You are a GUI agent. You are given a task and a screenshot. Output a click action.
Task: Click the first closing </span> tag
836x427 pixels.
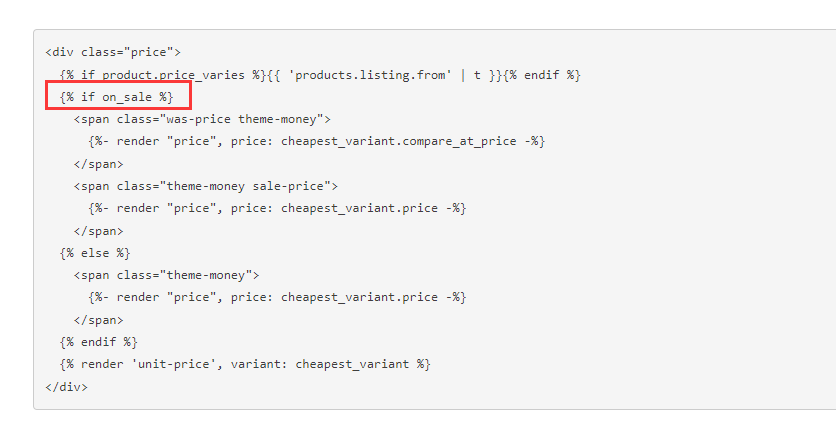(x=98, y=164)
